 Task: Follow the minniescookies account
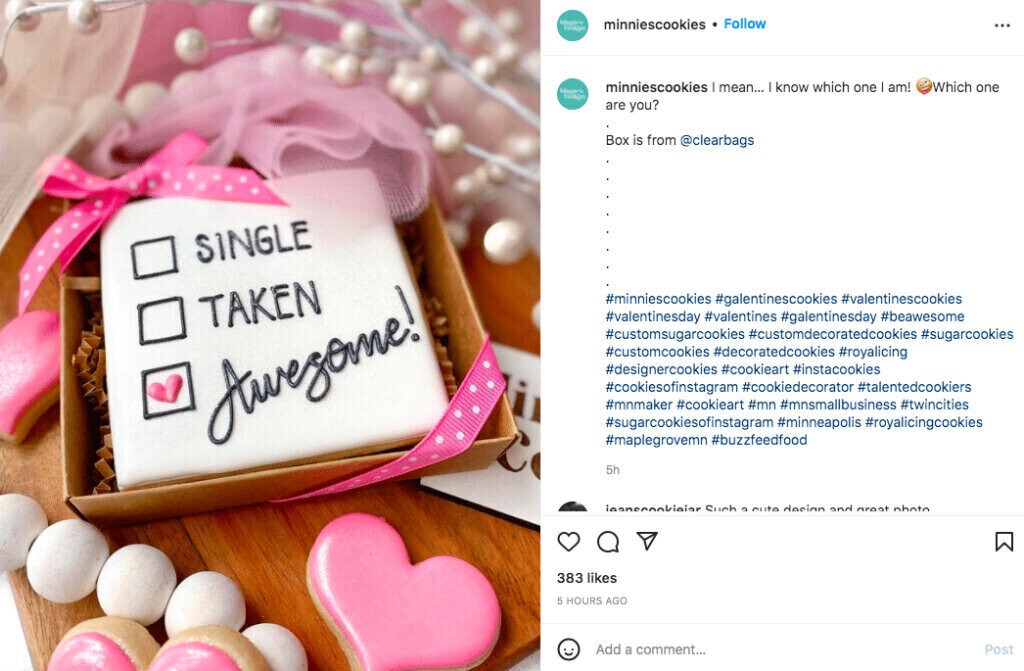(x=744, y=23)
